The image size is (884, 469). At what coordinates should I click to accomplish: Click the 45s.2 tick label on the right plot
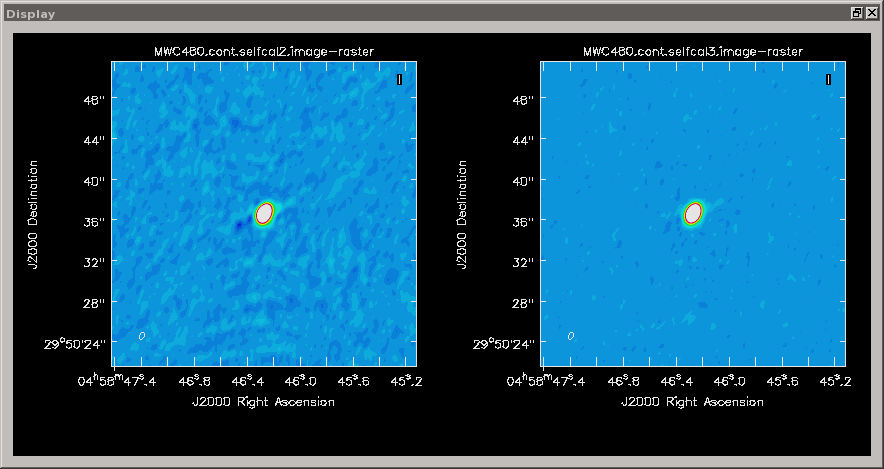click(833, 380)
